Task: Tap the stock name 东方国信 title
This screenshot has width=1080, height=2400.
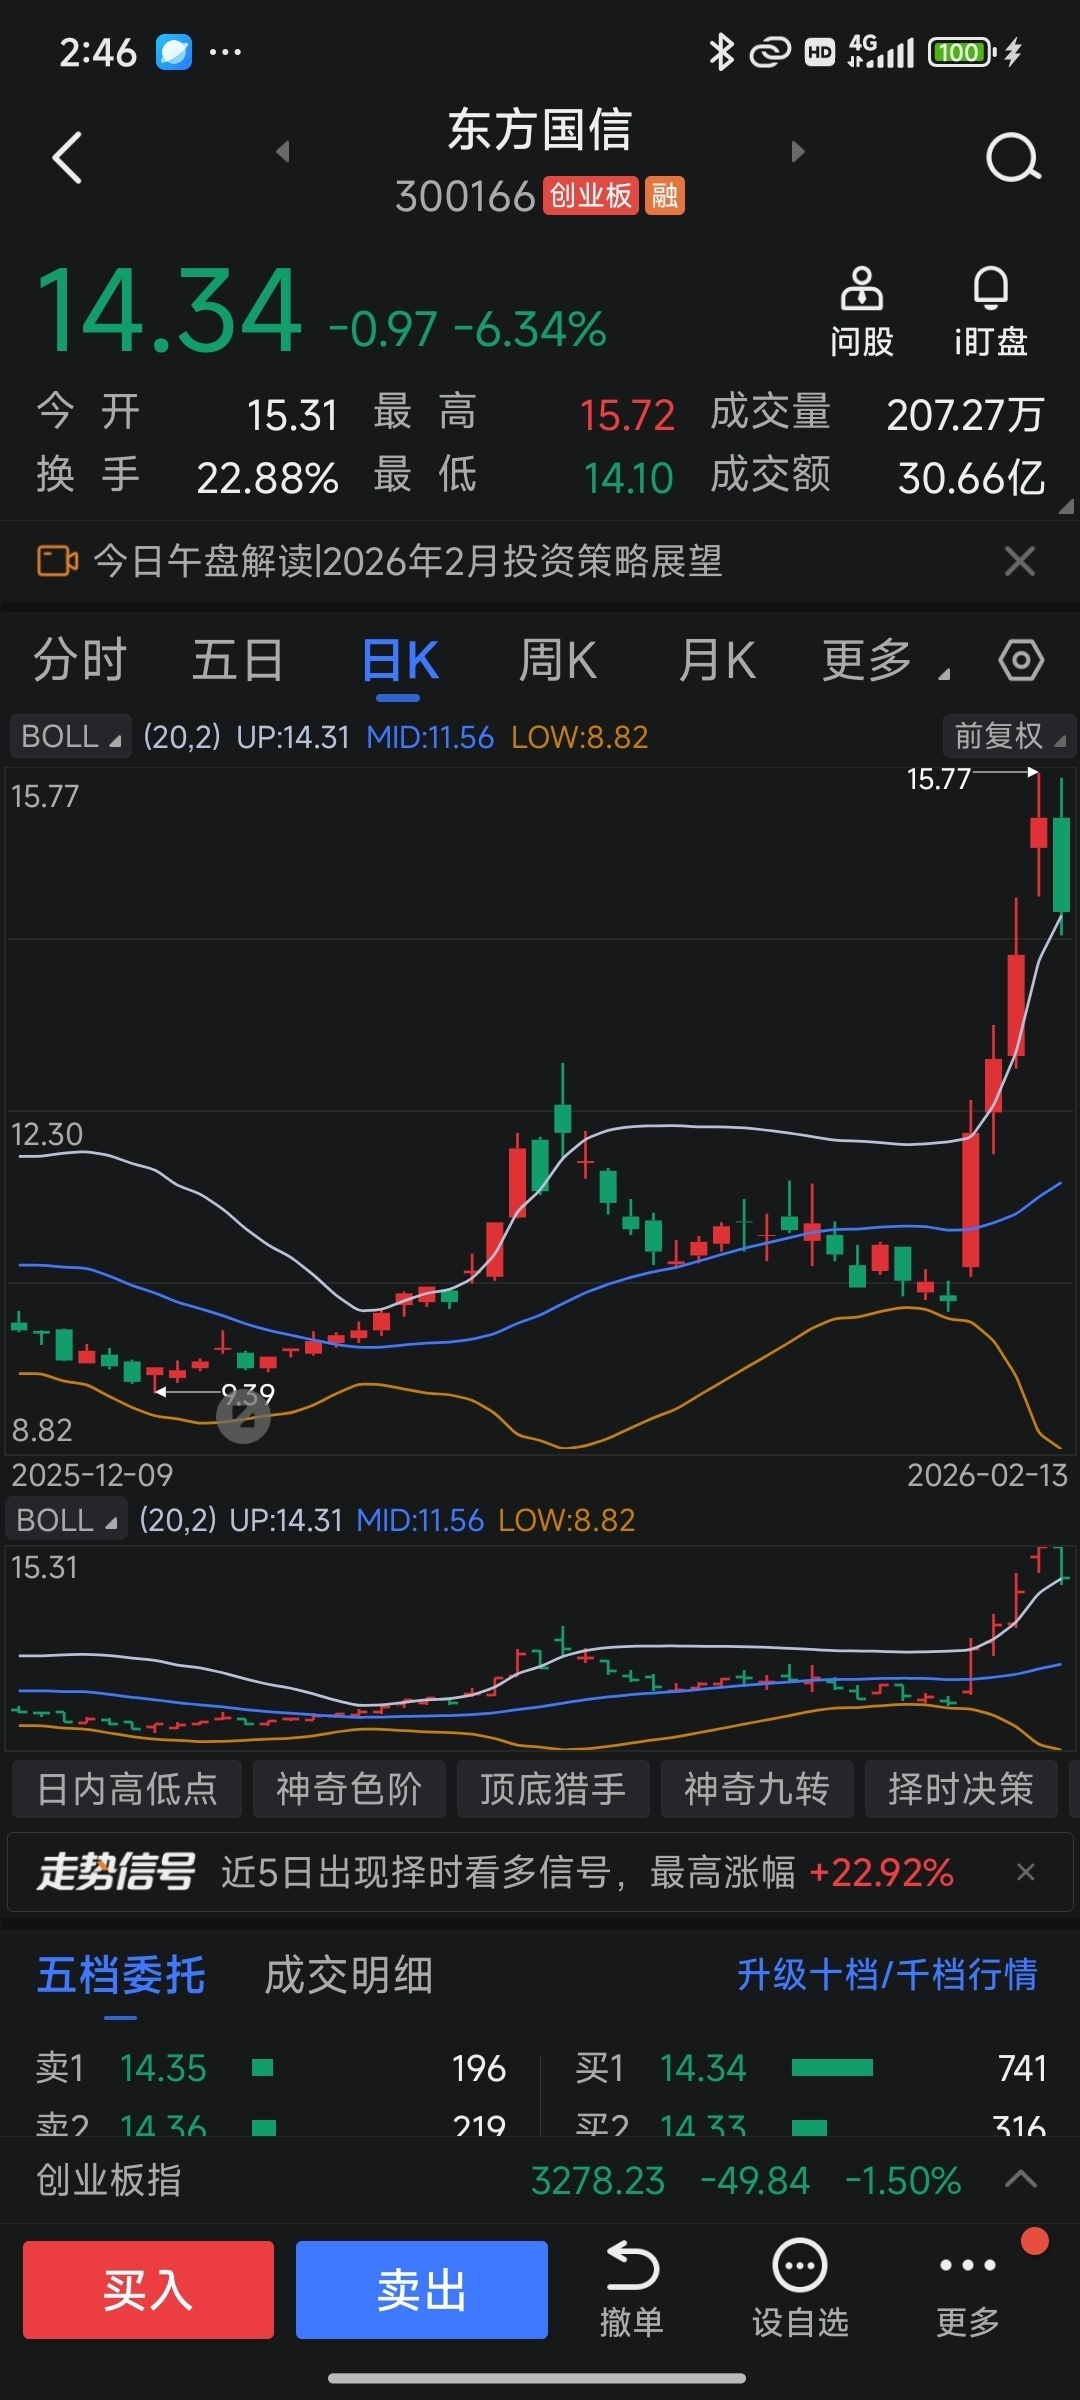Action: pos(540,130)
